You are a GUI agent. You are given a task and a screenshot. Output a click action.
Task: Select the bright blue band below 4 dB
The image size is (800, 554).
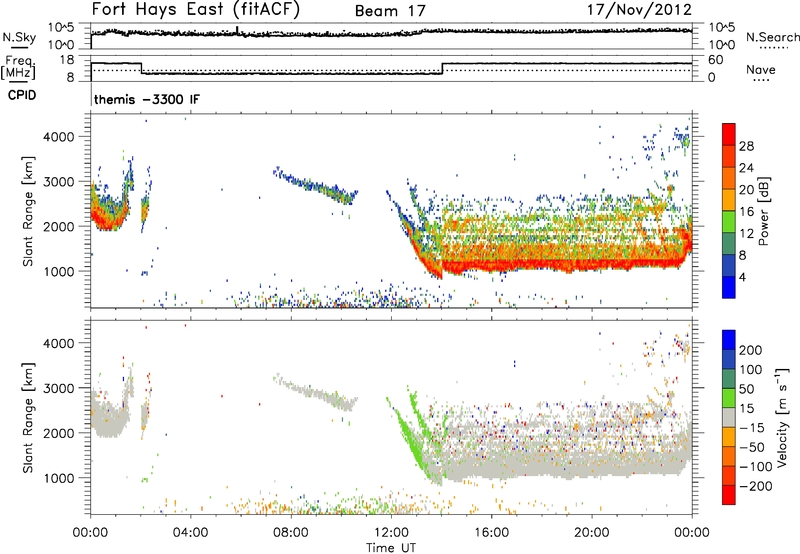point(729,287)
